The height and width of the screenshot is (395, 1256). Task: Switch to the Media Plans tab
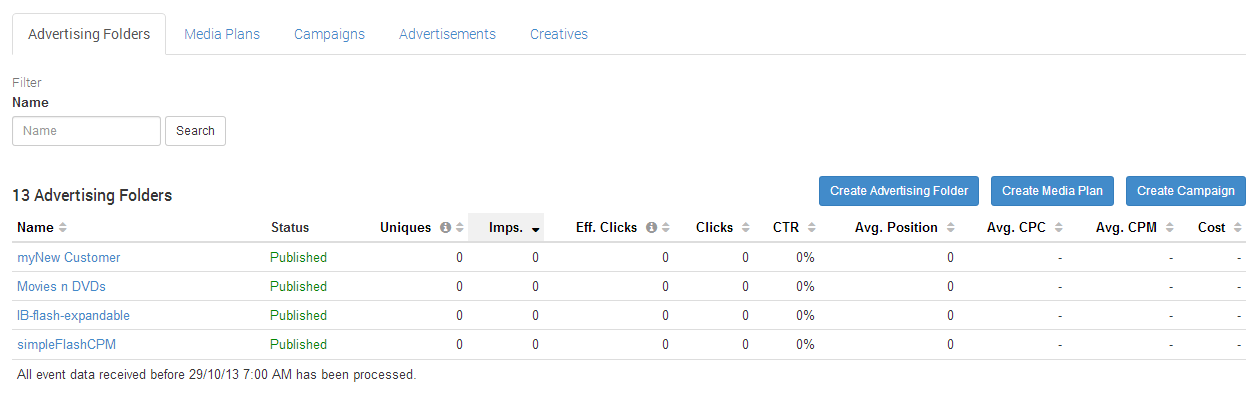click(x=222, y=34)
